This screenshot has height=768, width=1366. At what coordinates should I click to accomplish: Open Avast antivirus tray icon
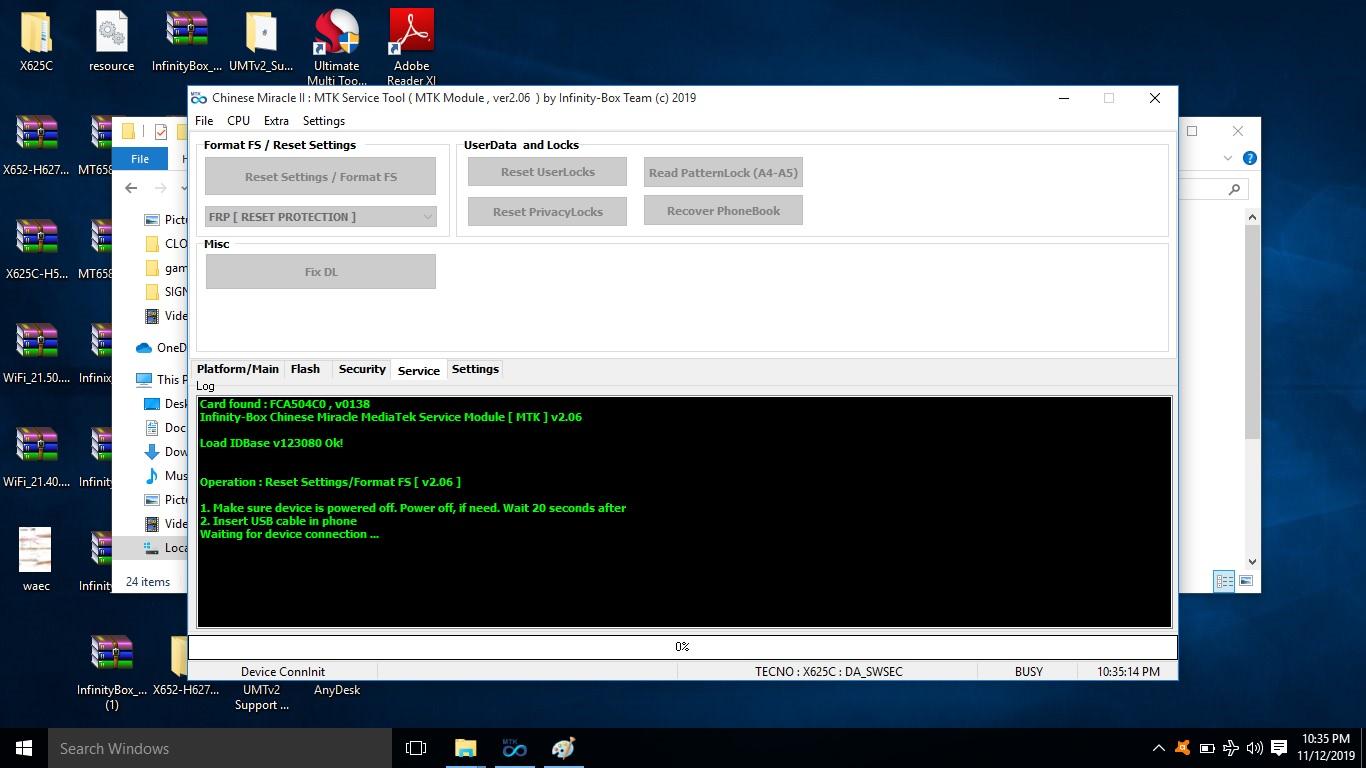point(1182,748)
